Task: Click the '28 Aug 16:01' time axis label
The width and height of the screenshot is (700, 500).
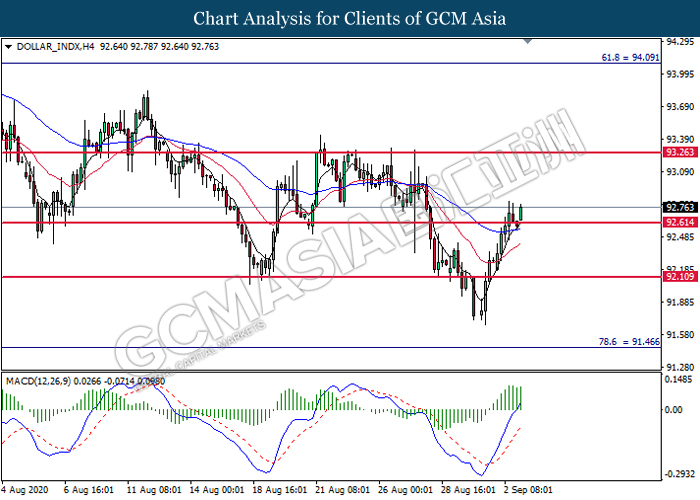Action: click(469, 490)
